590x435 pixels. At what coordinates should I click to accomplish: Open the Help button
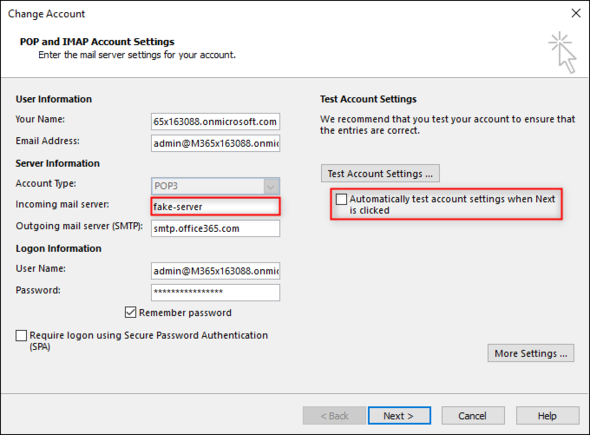click(x=547, y=416)
